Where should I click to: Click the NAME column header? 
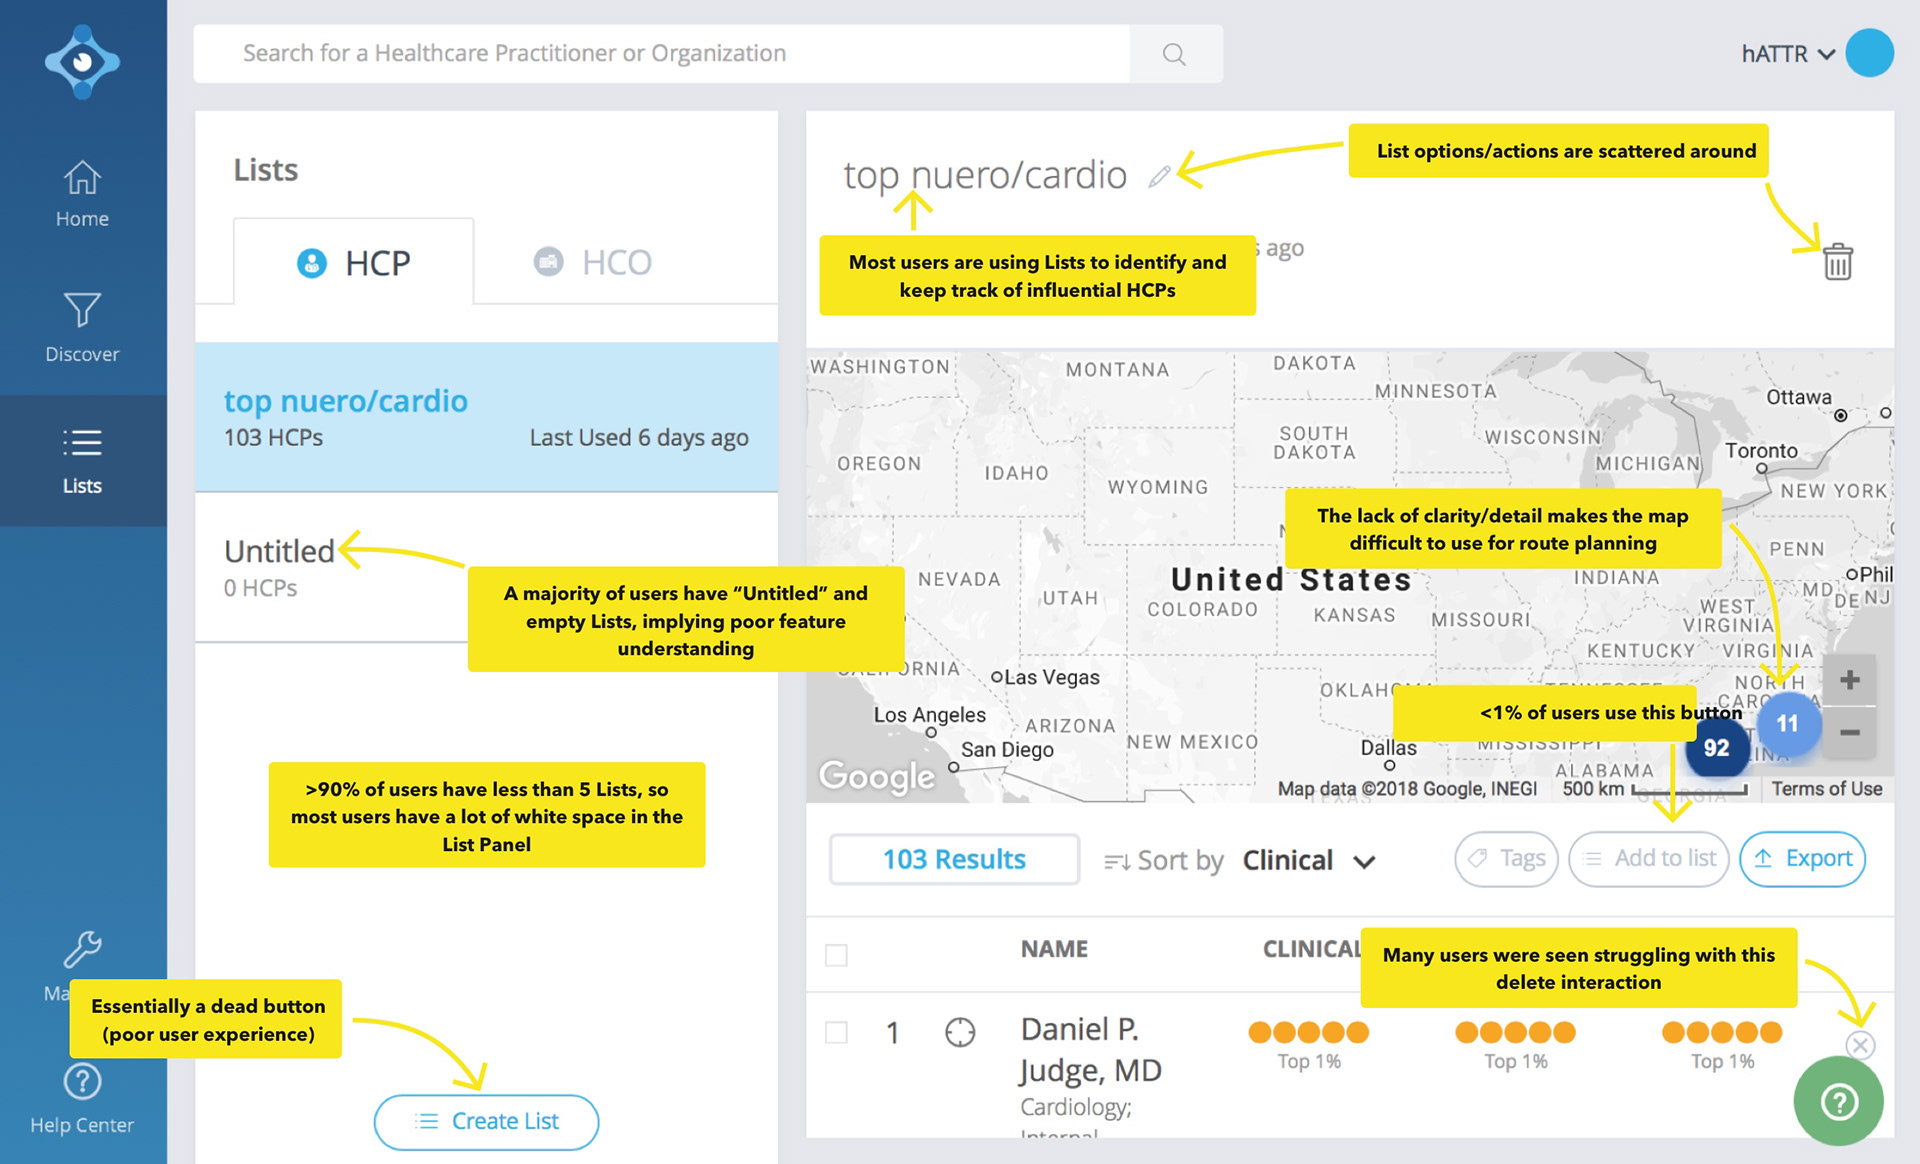(1054, 949)
